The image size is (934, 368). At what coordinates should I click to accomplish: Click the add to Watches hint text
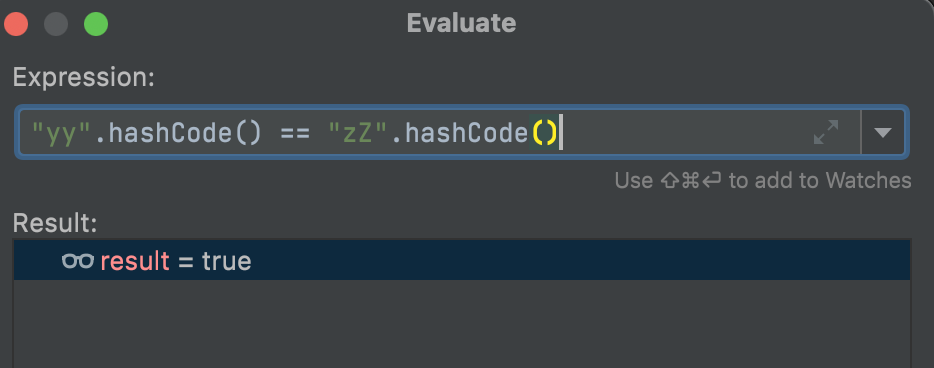pos(763,180)
